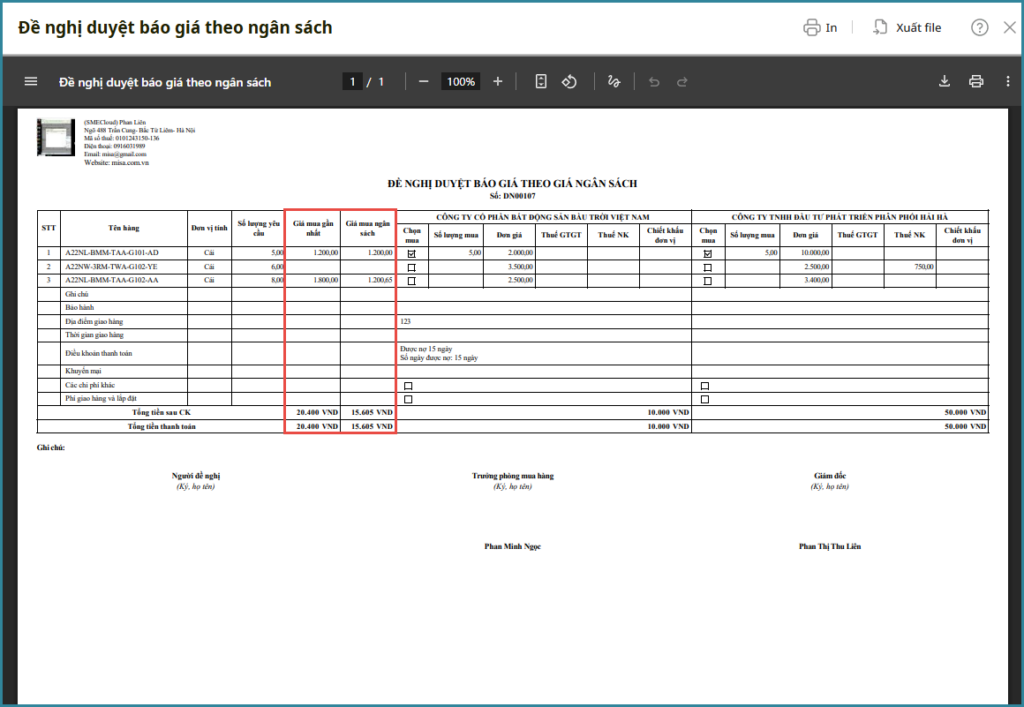
Task: Open the help question mark icon
Action: click(x=980, y=28)
